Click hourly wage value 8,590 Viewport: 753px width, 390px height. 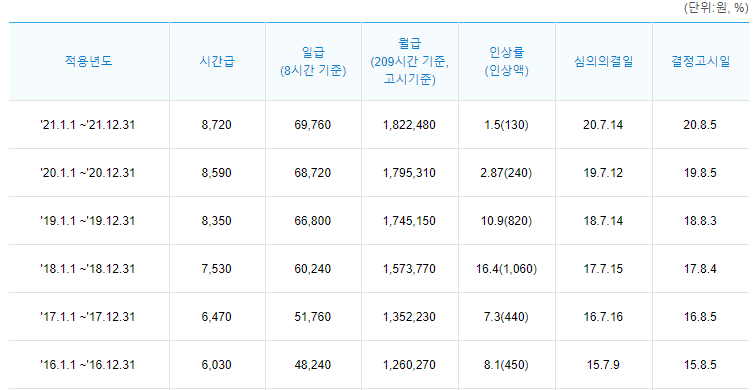pos(217,173)
